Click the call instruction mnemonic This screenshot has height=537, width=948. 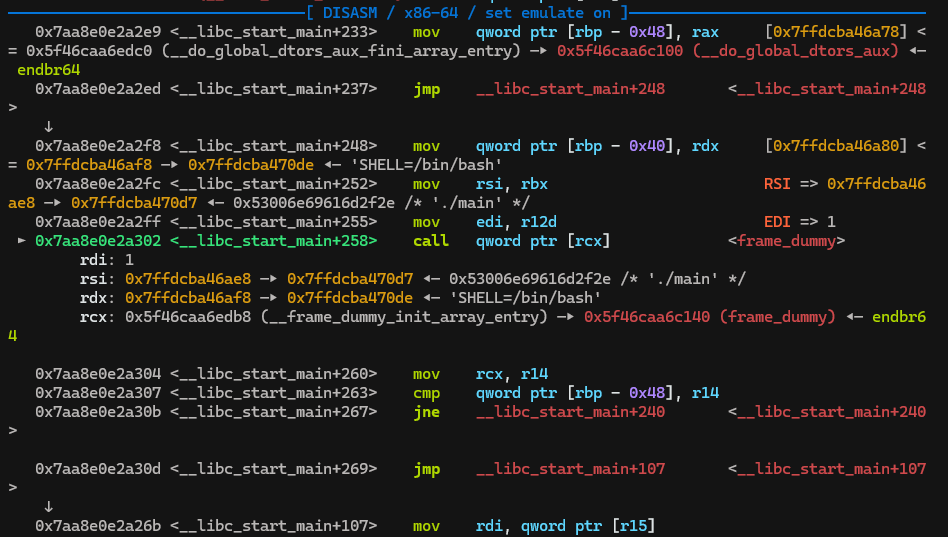431,241
